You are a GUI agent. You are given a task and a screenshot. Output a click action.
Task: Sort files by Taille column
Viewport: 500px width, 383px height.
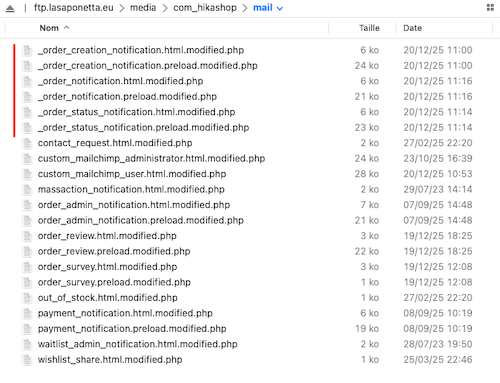pyautogui.click(x=369, y=28)
